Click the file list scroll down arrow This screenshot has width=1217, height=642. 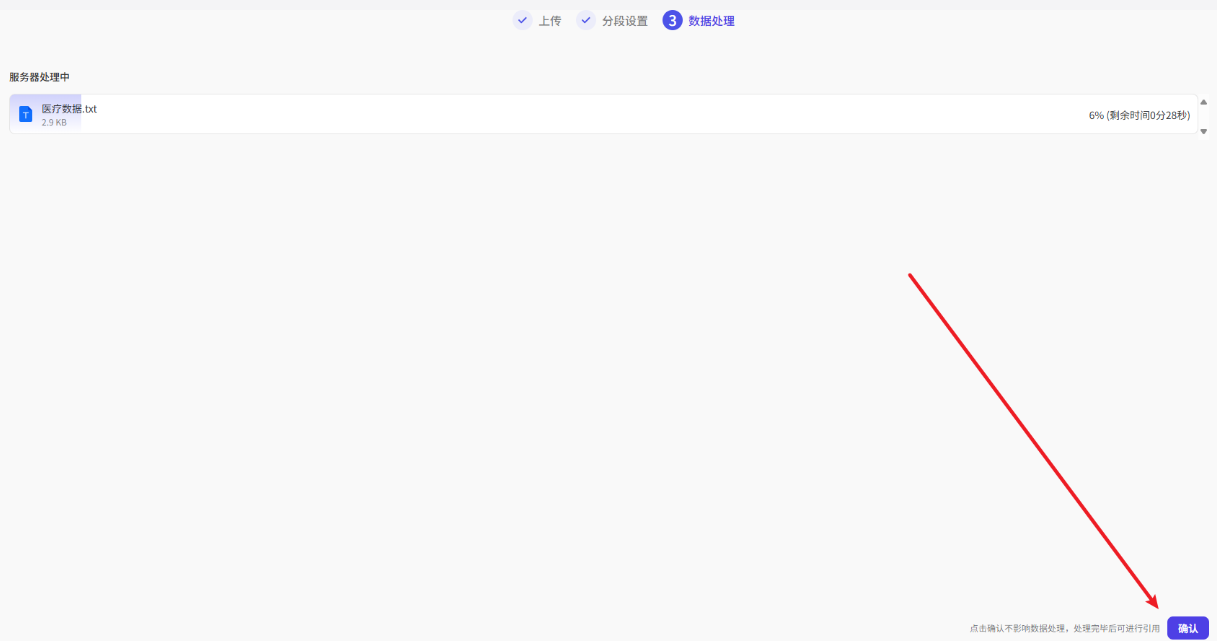[1203, 131]
